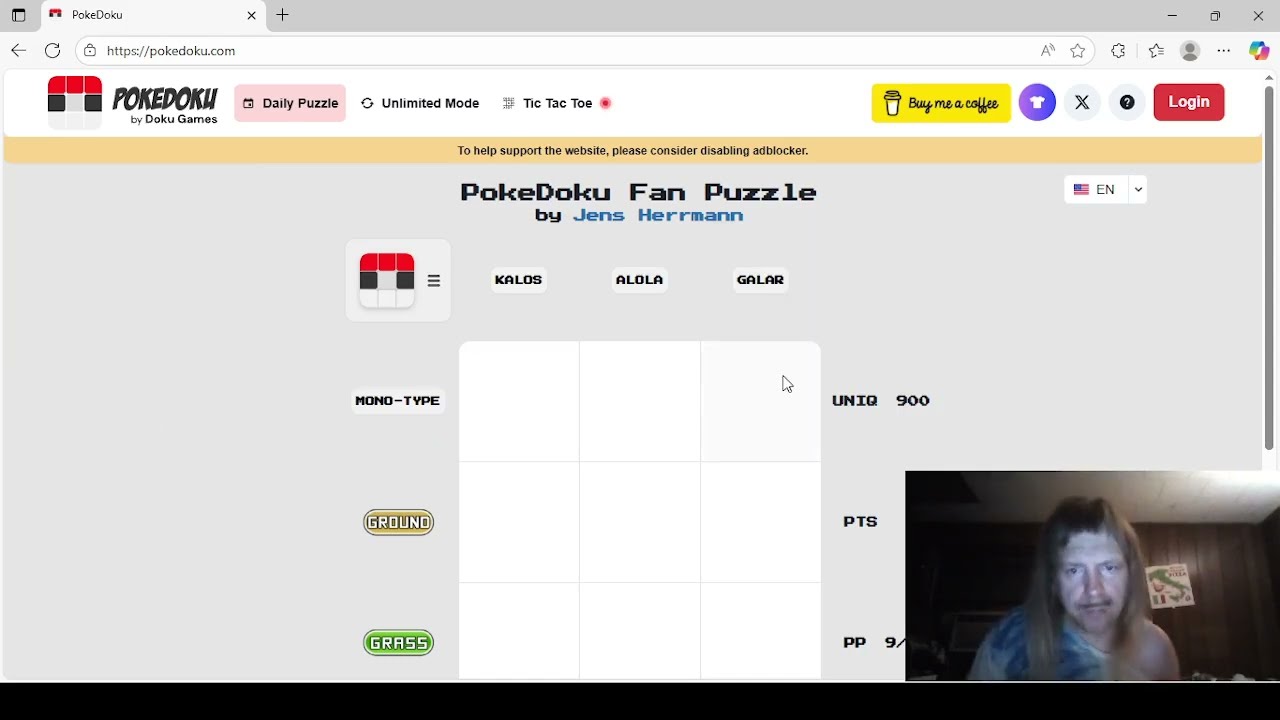Viewport: 1280px width, 720px height.
Task: Open a new tab with plus button
Action: coord(283,15)
